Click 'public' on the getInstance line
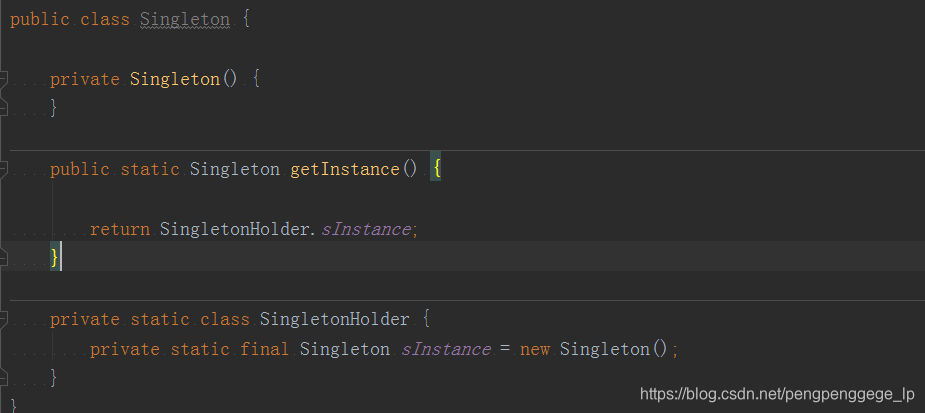The width and height of the screenshot is (925, 413). 80,169
